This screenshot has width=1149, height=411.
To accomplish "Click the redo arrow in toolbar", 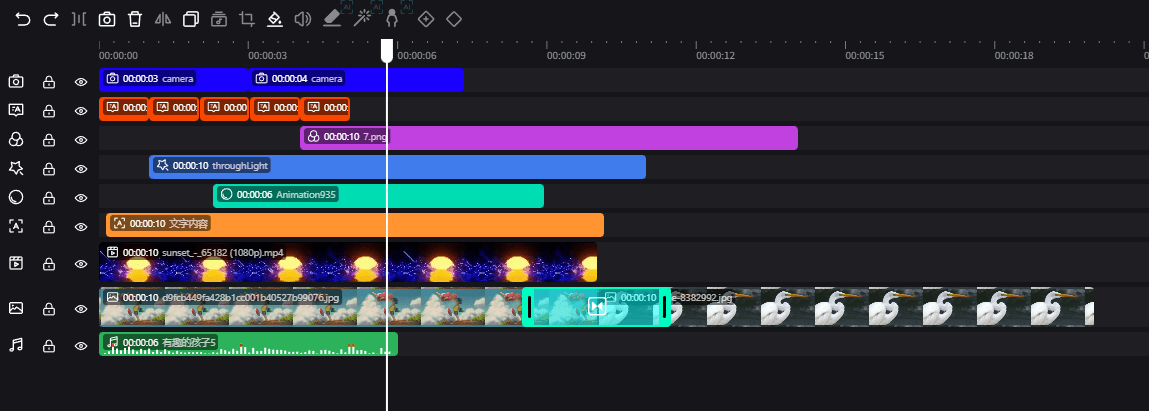I will point(51,19).
